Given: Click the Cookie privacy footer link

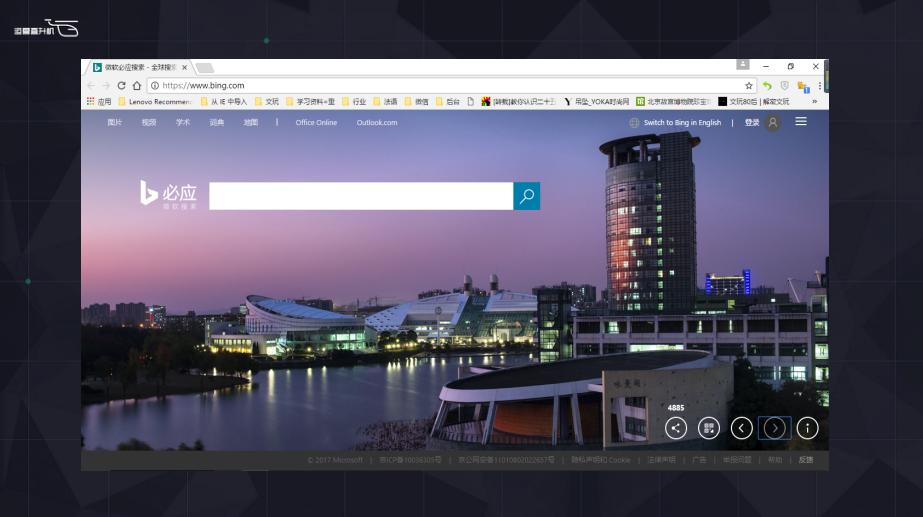Looking at the screenshot, I should tap(600, 460).
